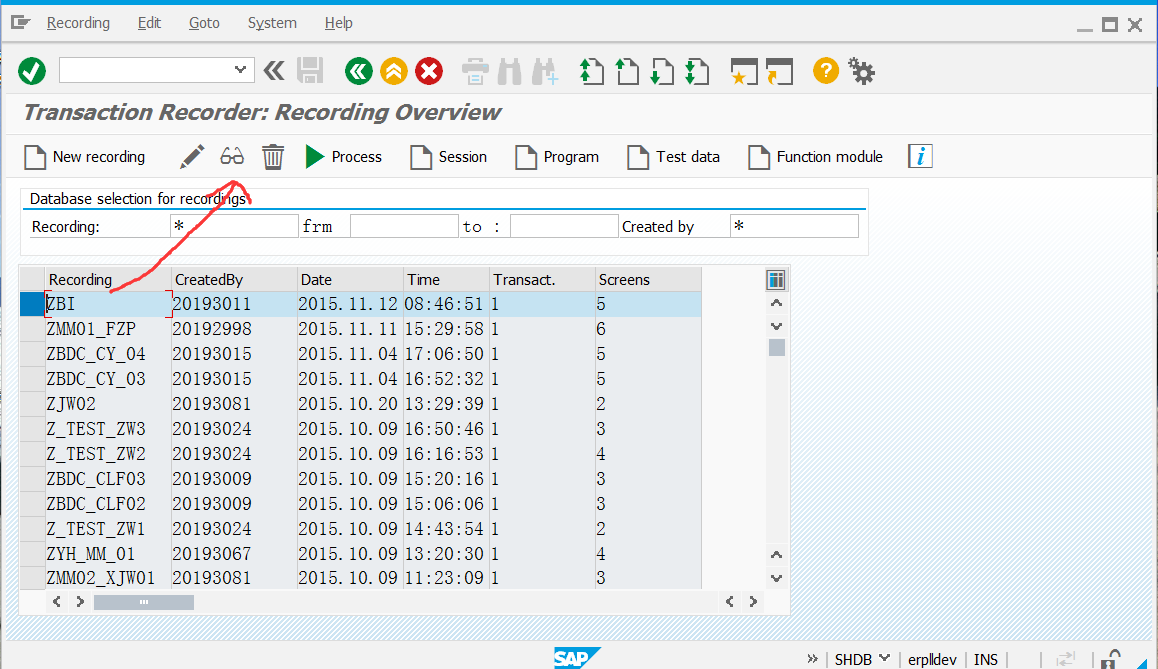Click the table column settings icon
The width and height of the screenshot is (1158, 669).
[776, 280]
